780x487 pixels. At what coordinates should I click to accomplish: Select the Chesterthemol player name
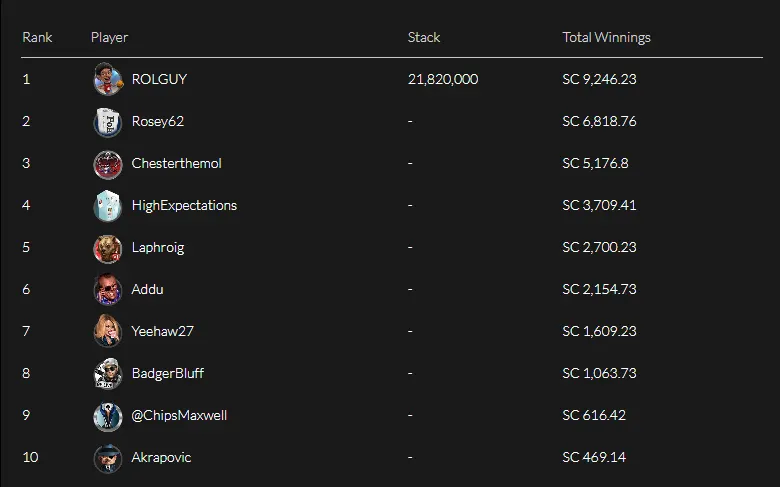pyautogui.click(x=176, y=163)
